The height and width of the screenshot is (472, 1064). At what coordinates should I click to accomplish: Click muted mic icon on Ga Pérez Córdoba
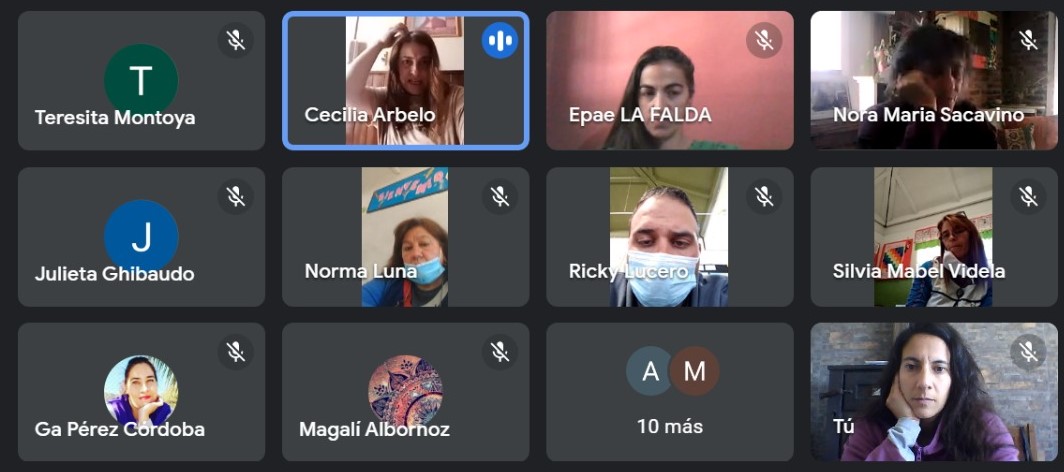tap(235, 351)
